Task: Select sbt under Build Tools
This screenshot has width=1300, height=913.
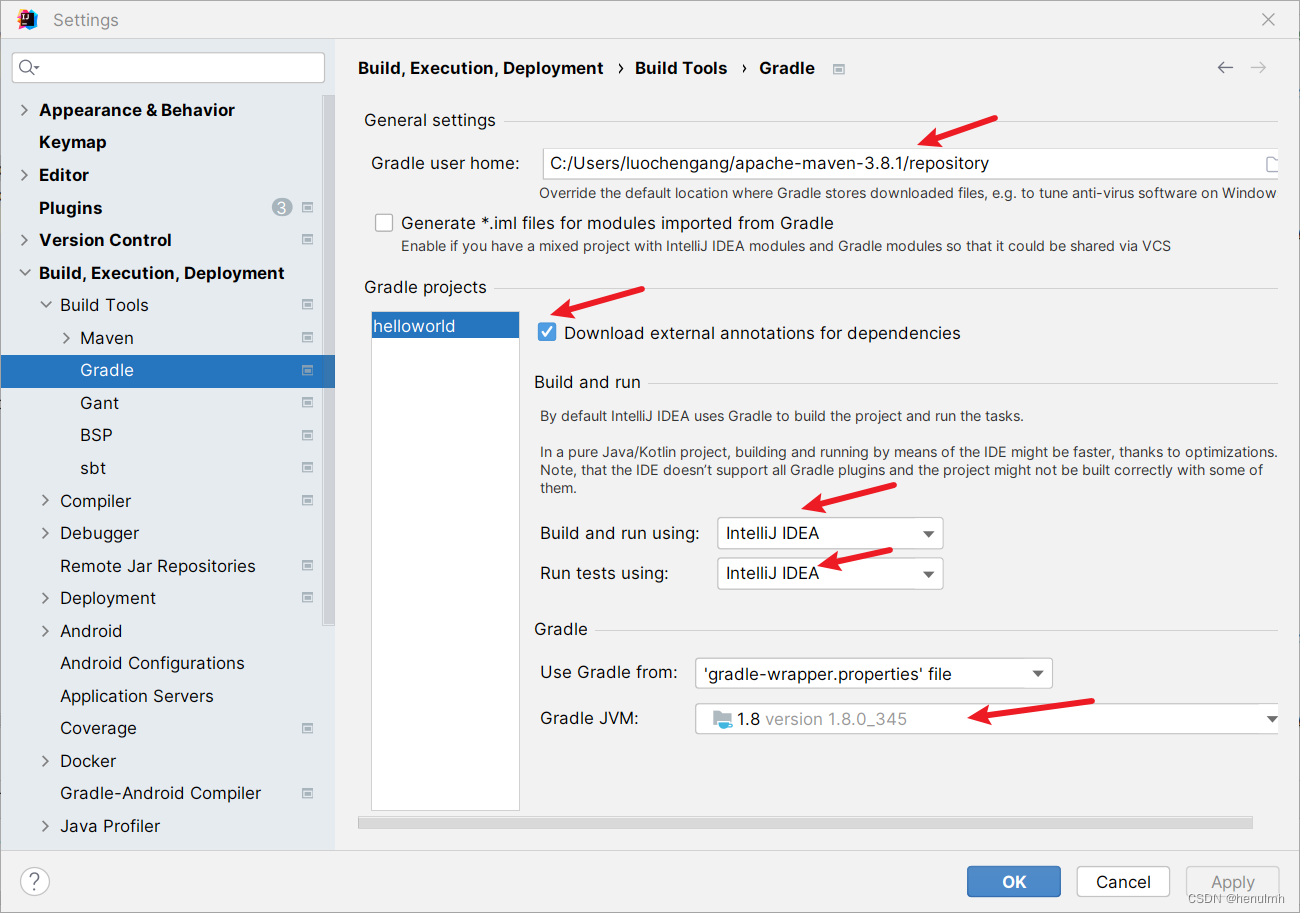Action: [93, 468]
